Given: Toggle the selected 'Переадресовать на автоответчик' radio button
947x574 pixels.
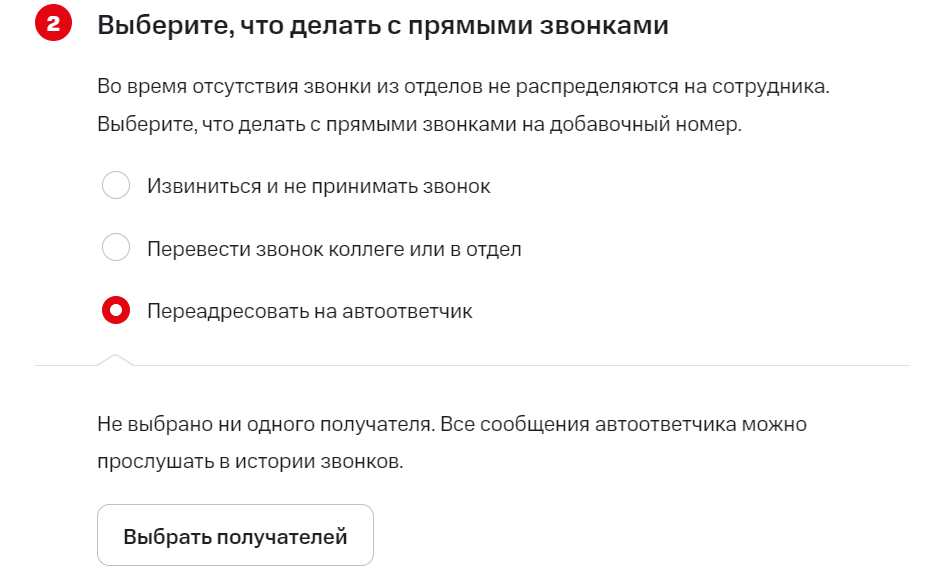Looking at the screenshot, I should click(x=117, y=311).
